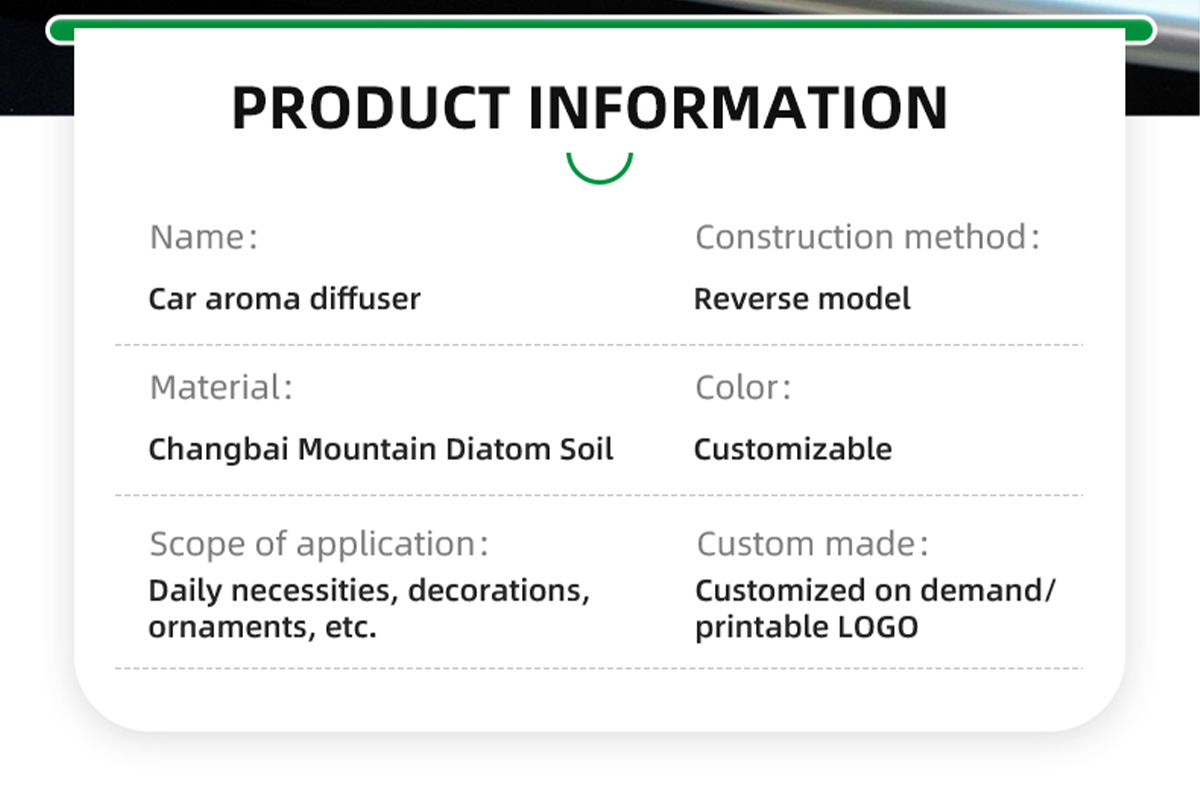Click the PRODUCT INFORMATION heading

589,108
